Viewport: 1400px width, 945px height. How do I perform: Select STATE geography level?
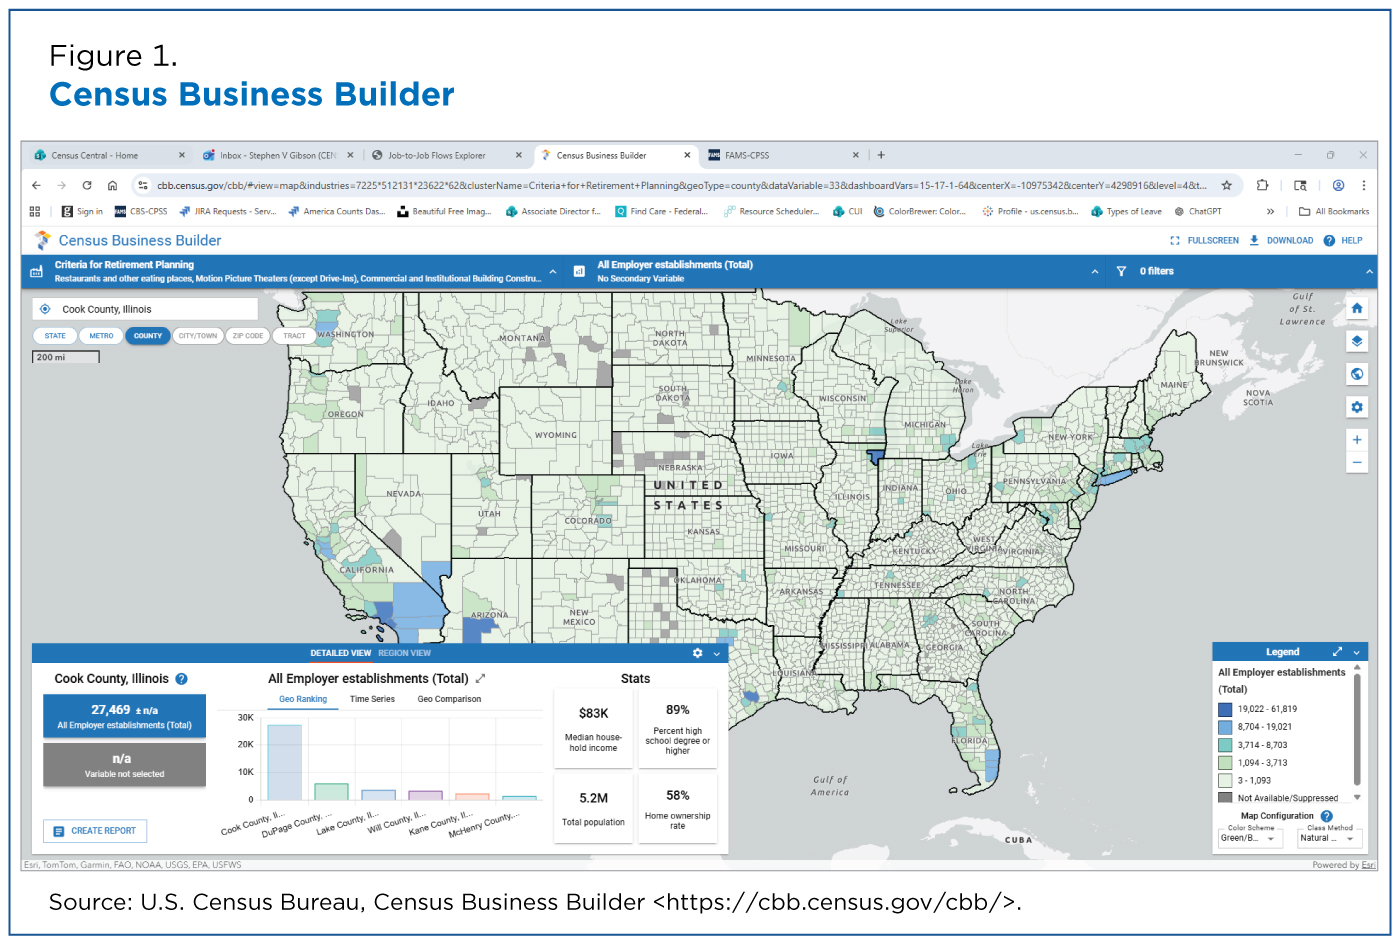(55, 336)
